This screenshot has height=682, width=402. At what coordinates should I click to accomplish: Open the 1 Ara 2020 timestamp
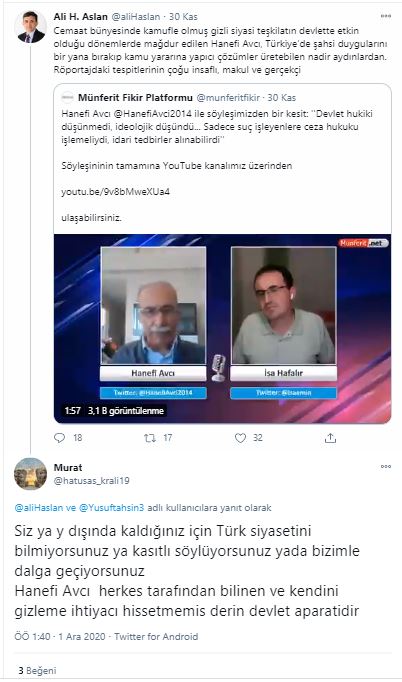81,636
